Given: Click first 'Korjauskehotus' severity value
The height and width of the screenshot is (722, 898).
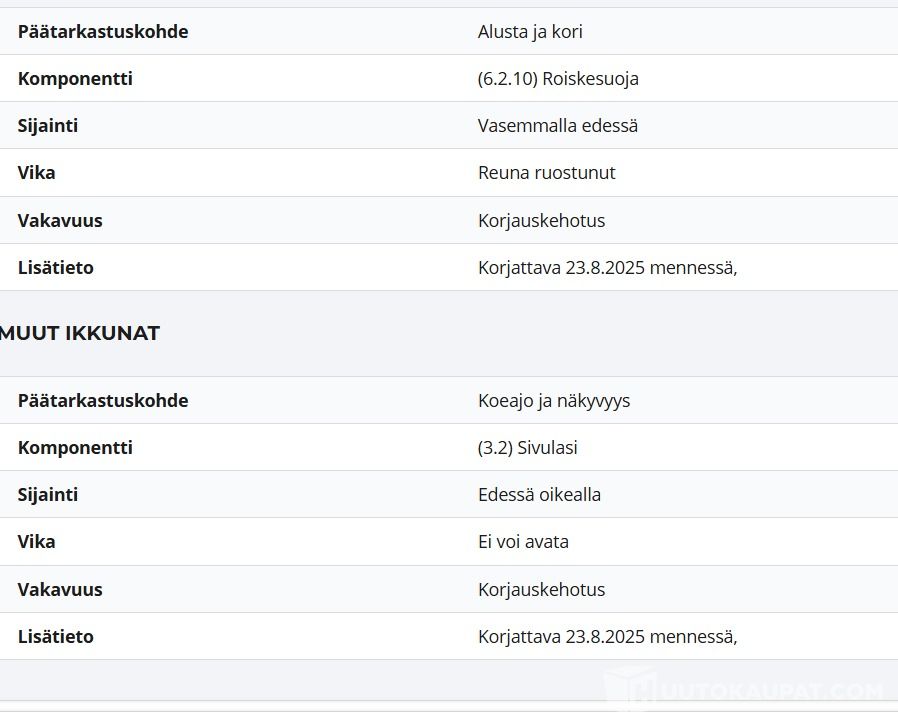Looking at the screenshot, I should tap(542, 220).
